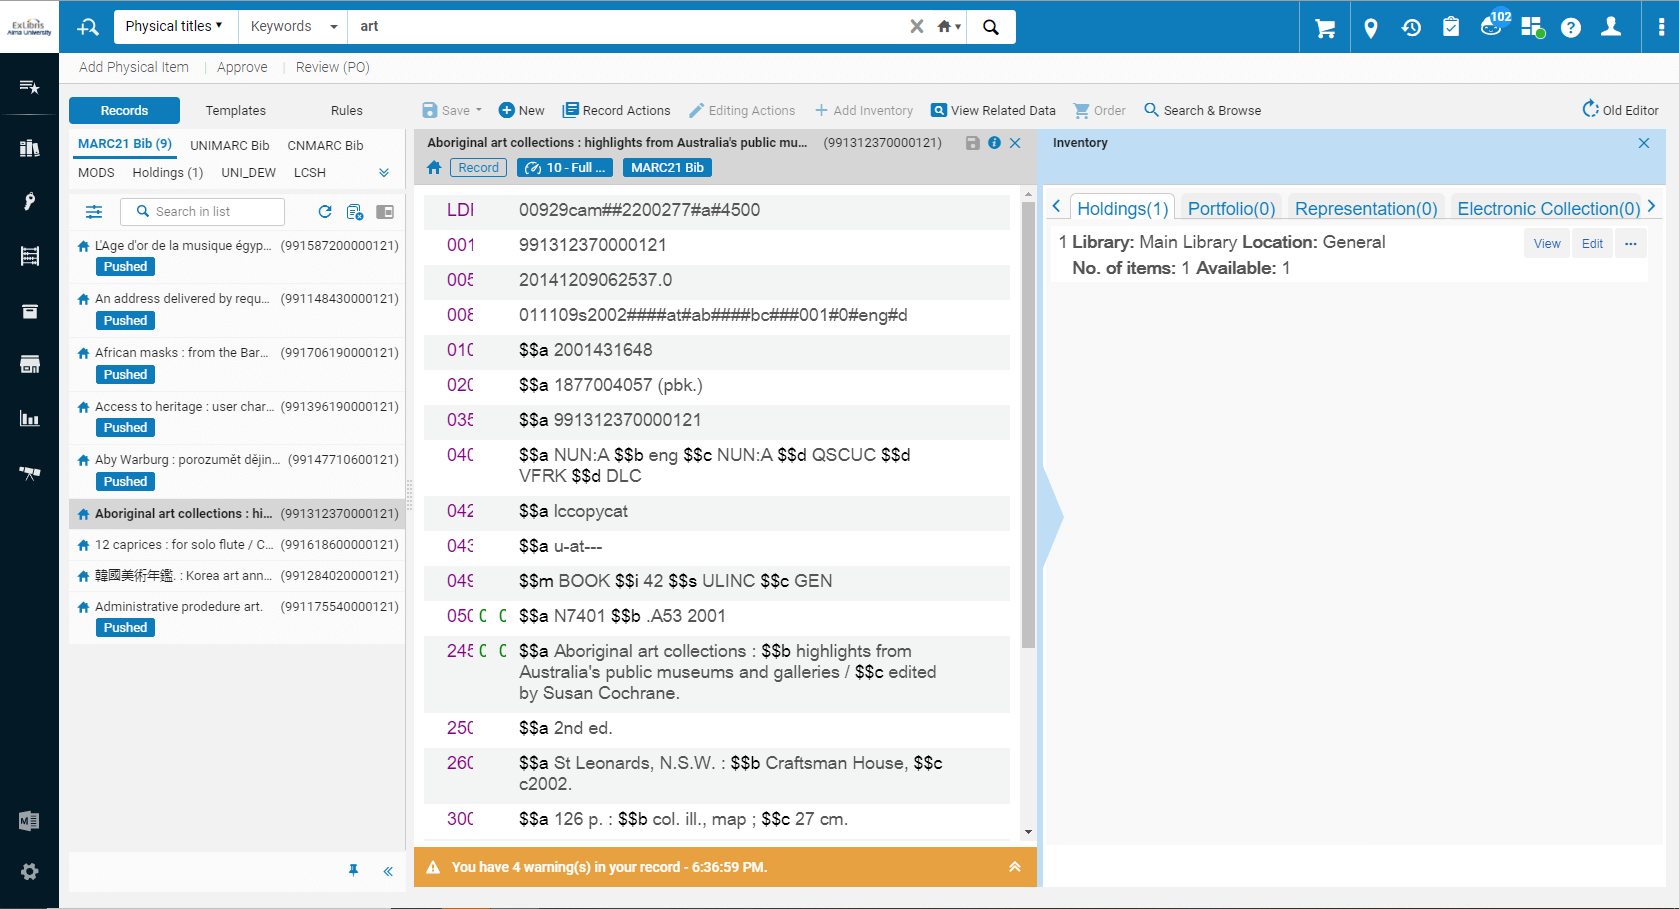Image resolution: width=1679 pixels, height=909 pixels.
Task: Expand hidden format tabs with the chevron
Action: pos(383,172)
